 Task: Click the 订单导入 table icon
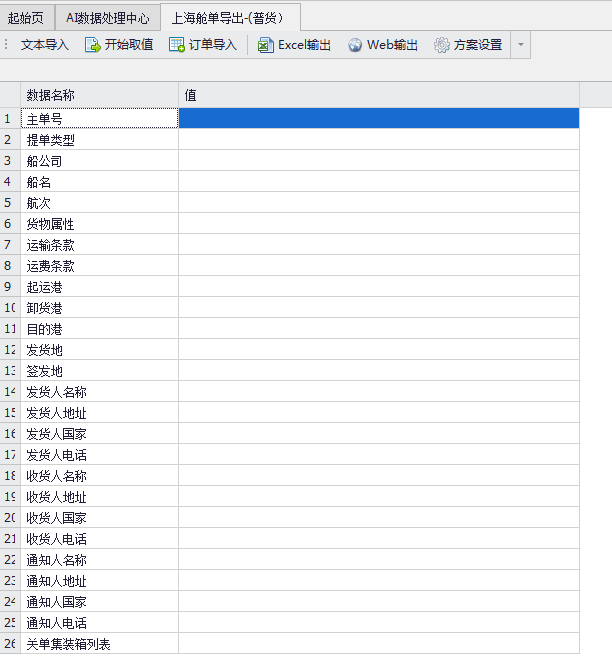pos(177,45)
